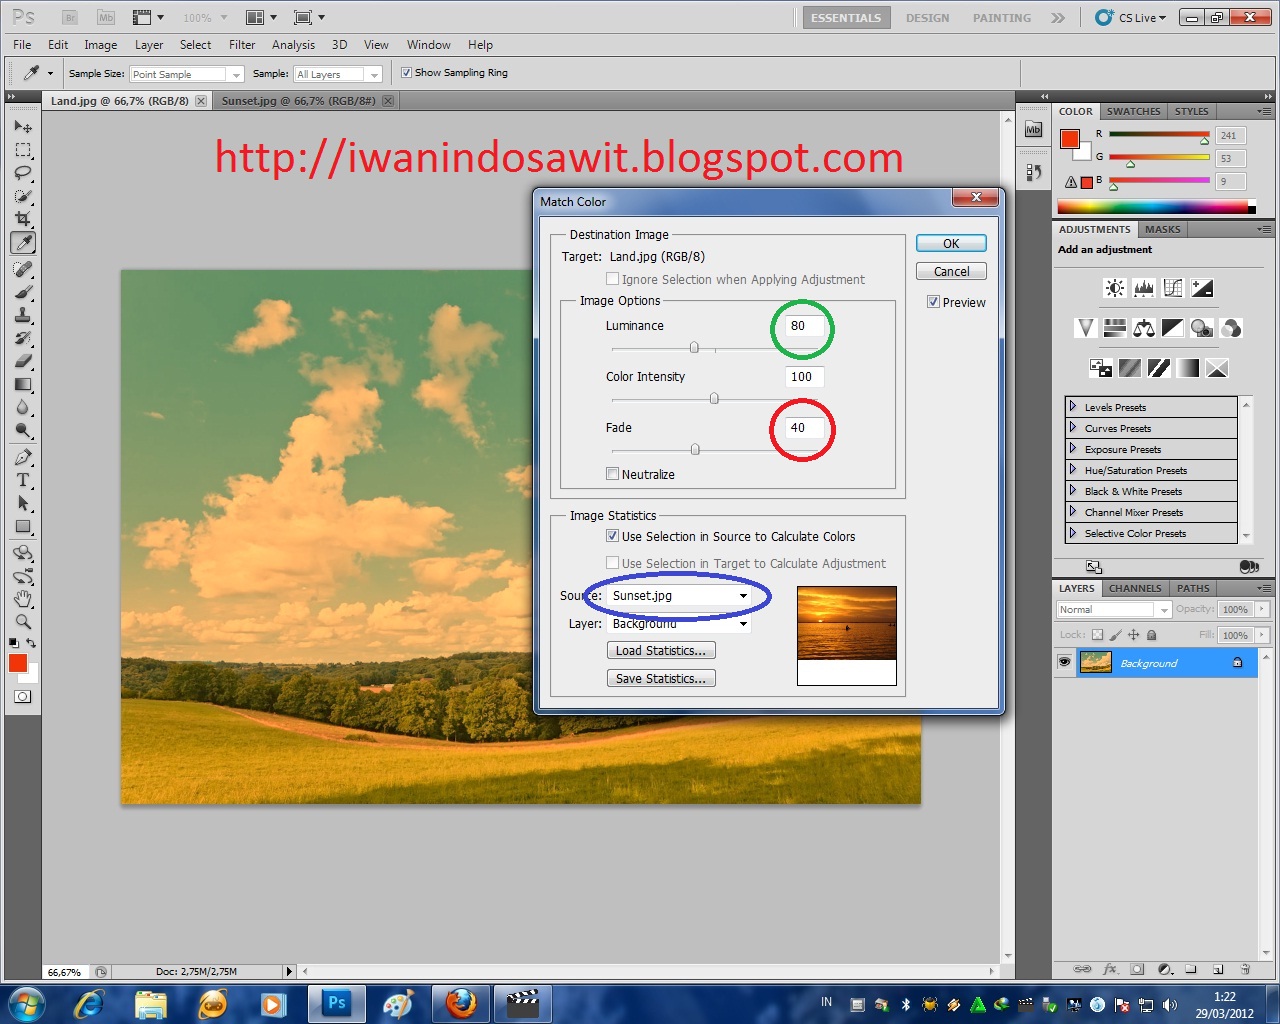Open the Source dropdown showing Sunset.jpg
The image size is (1280, 1024).
point(679,596)
